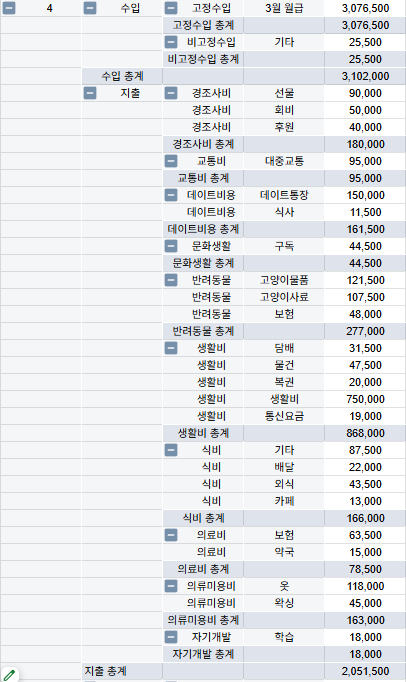Select the 수입 총계 label
406x682 pixels.
[122, 76]
